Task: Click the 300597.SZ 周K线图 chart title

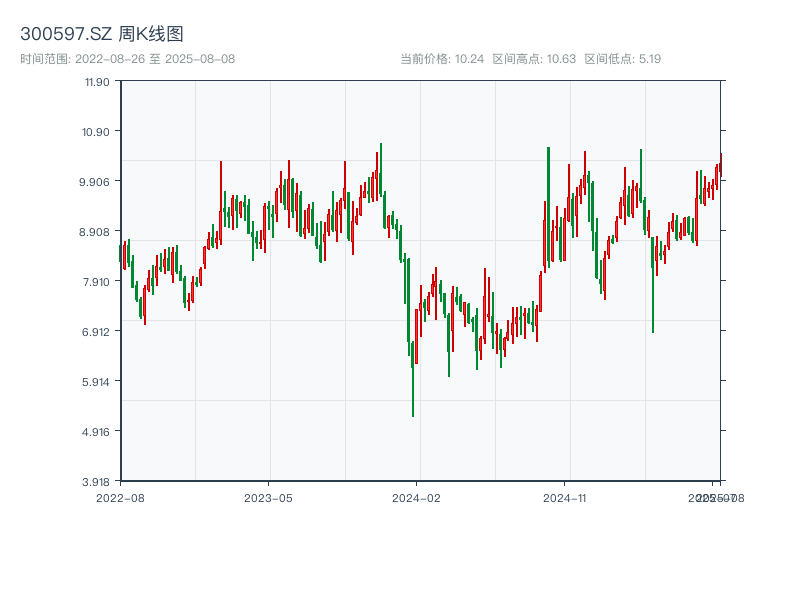Action: pyautogui.click(x=102, y=35)
